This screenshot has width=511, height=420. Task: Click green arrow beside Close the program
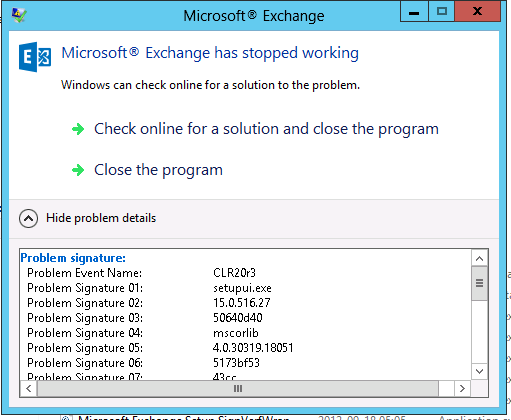point(78,170)
